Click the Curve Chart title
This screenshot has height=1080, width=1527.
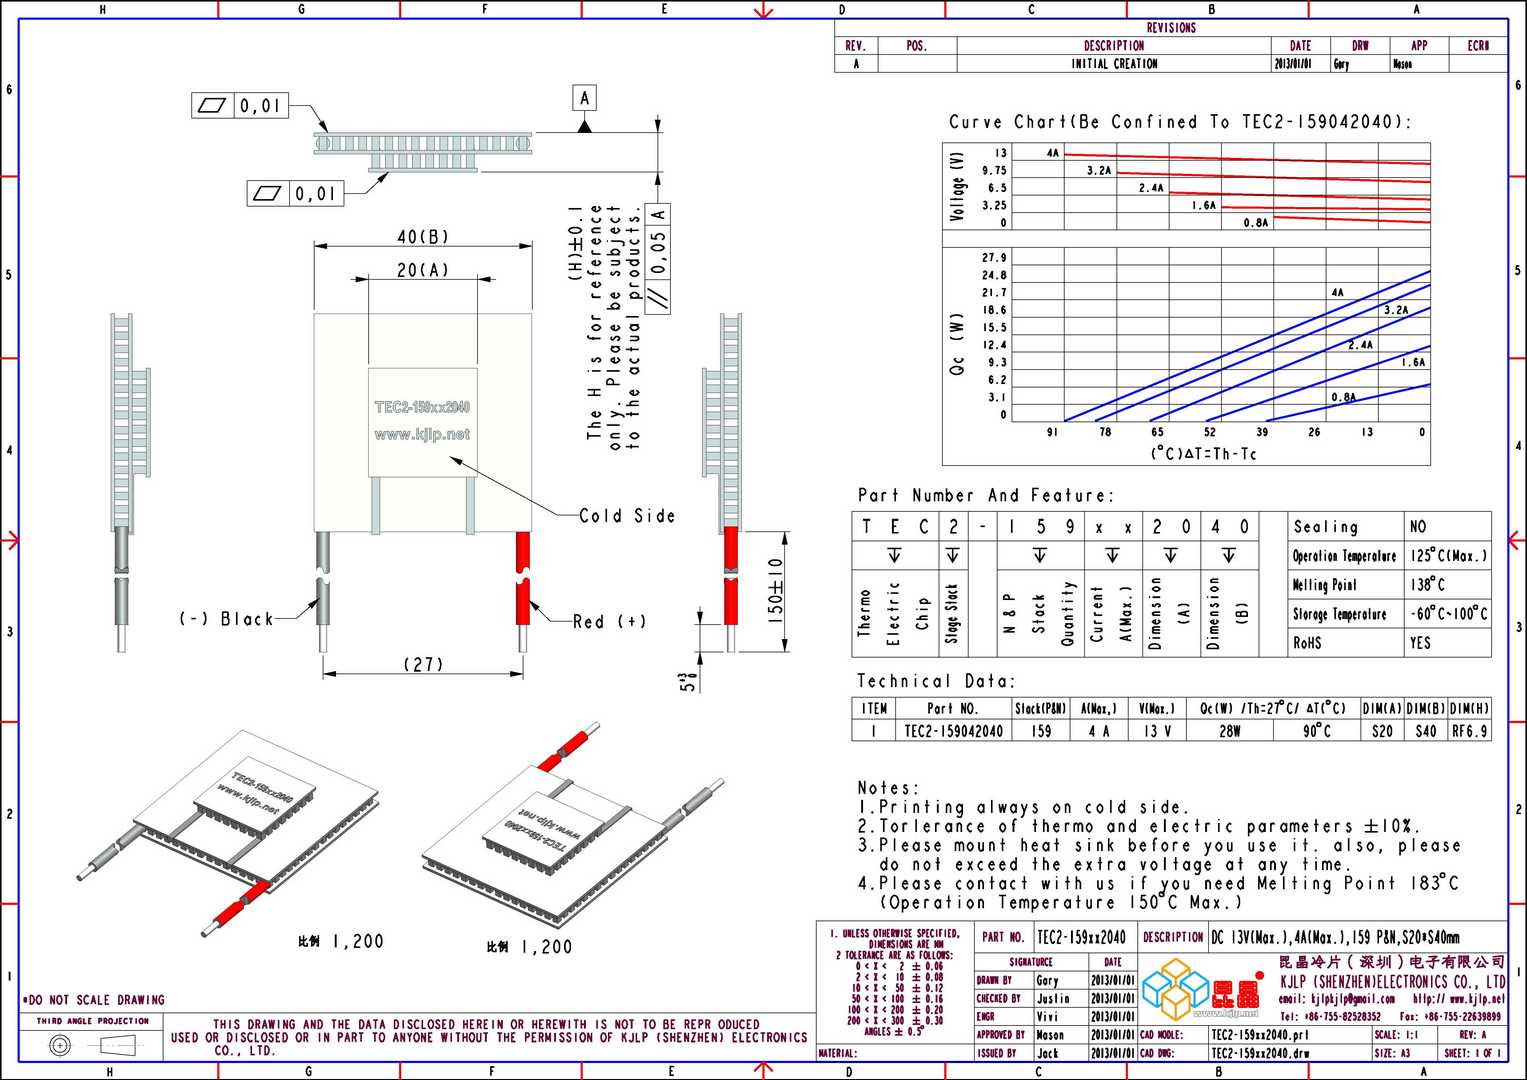tap(1180, 122)
